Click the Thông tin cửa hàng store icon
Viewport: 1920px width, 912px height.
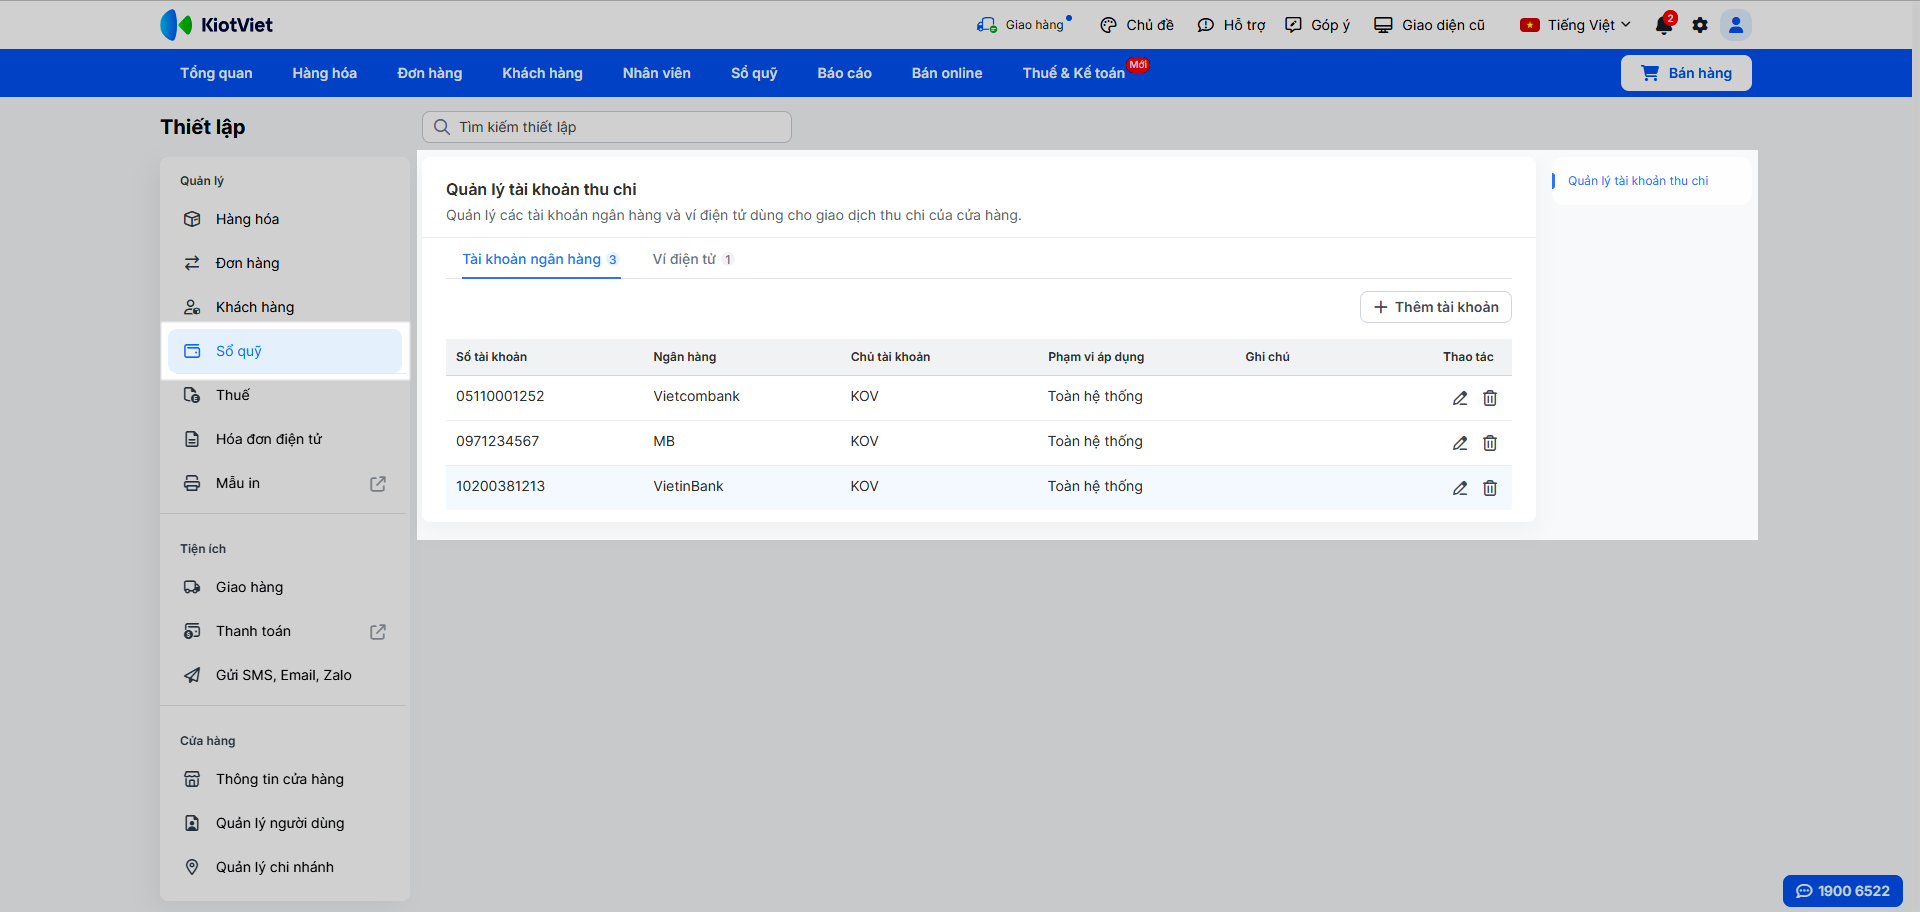(192, 779)
